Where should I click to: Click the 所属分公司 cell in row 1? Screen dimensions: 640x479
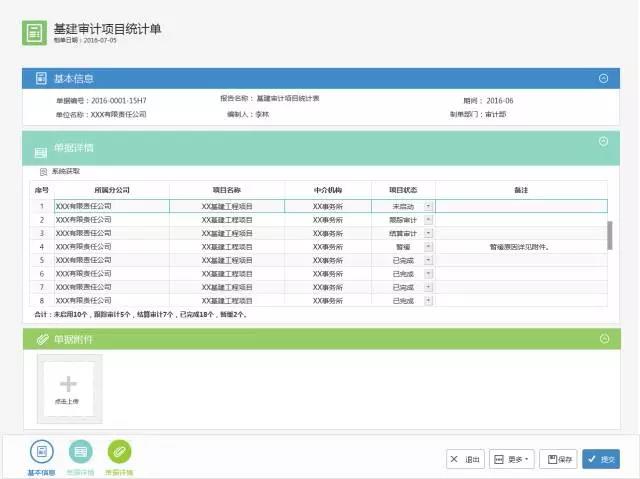pyautogui.click(x=110, y=206)
